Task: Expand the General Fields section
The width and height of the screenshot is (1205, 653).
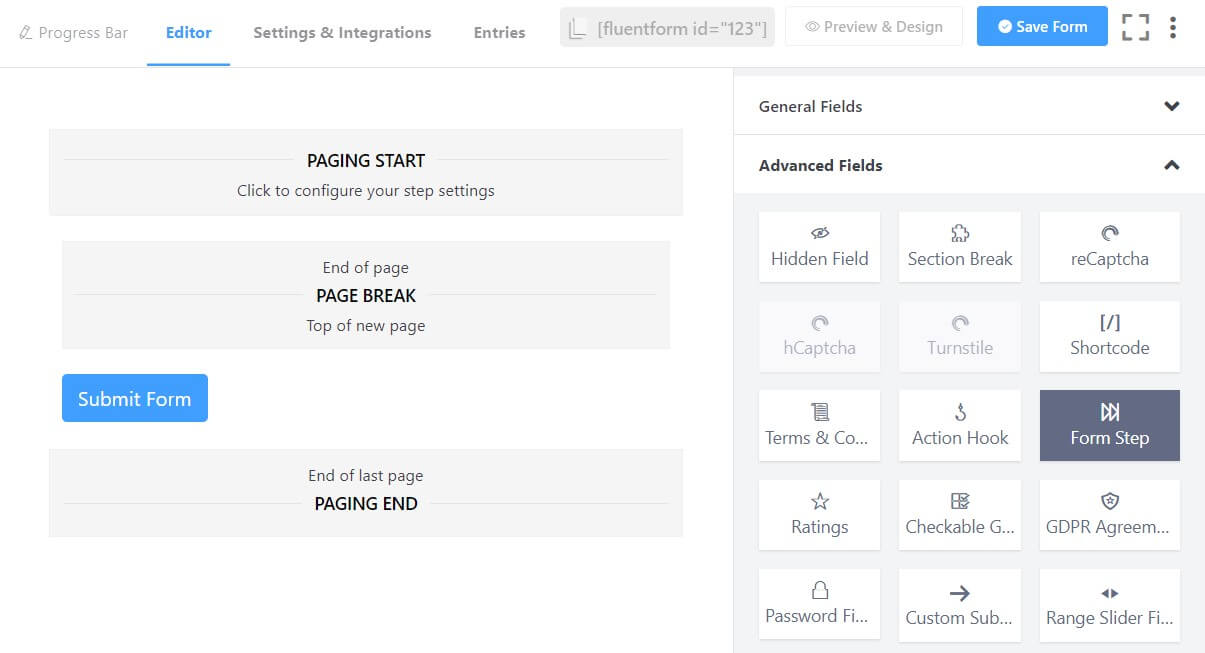Action: (1171, 106)
